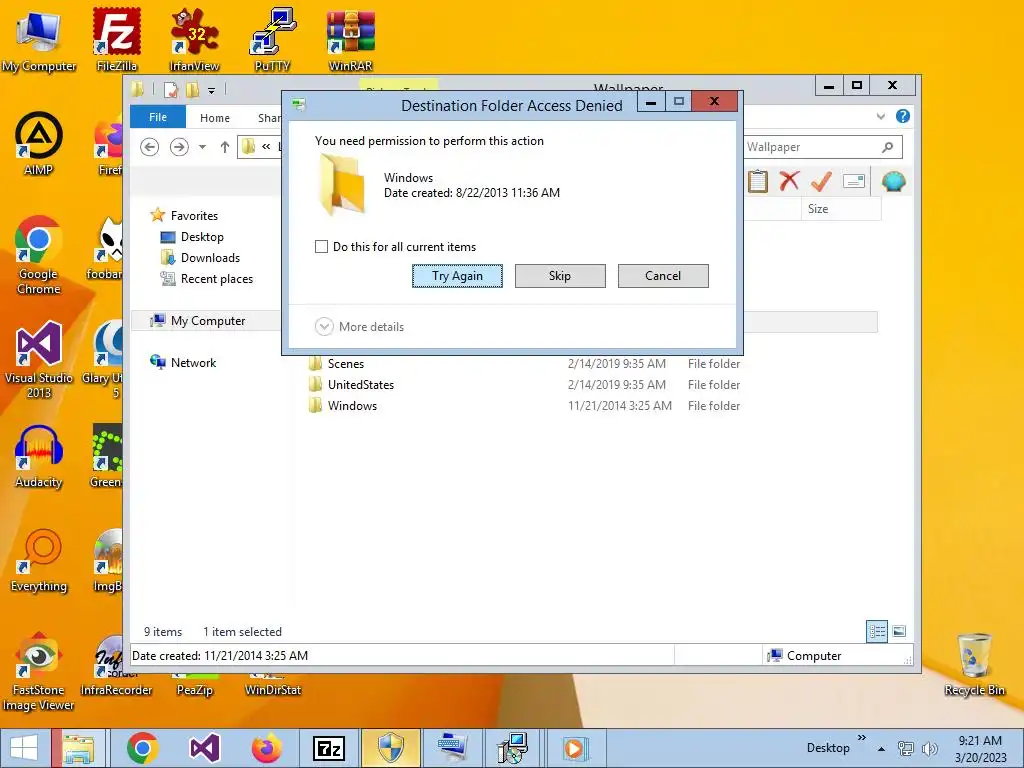The width and height of the screenshot is (1024, 768).
Task: Open the My Computer desktop icon
Action: 39,40
